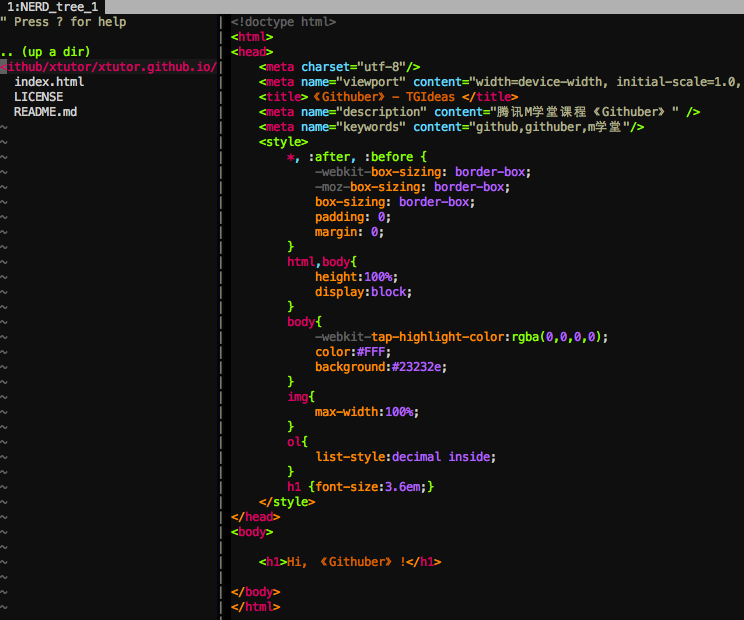The width and height of the screenshot is (744, 620).
Task: Click the closing </html> tag
Action: click(255, 607)
